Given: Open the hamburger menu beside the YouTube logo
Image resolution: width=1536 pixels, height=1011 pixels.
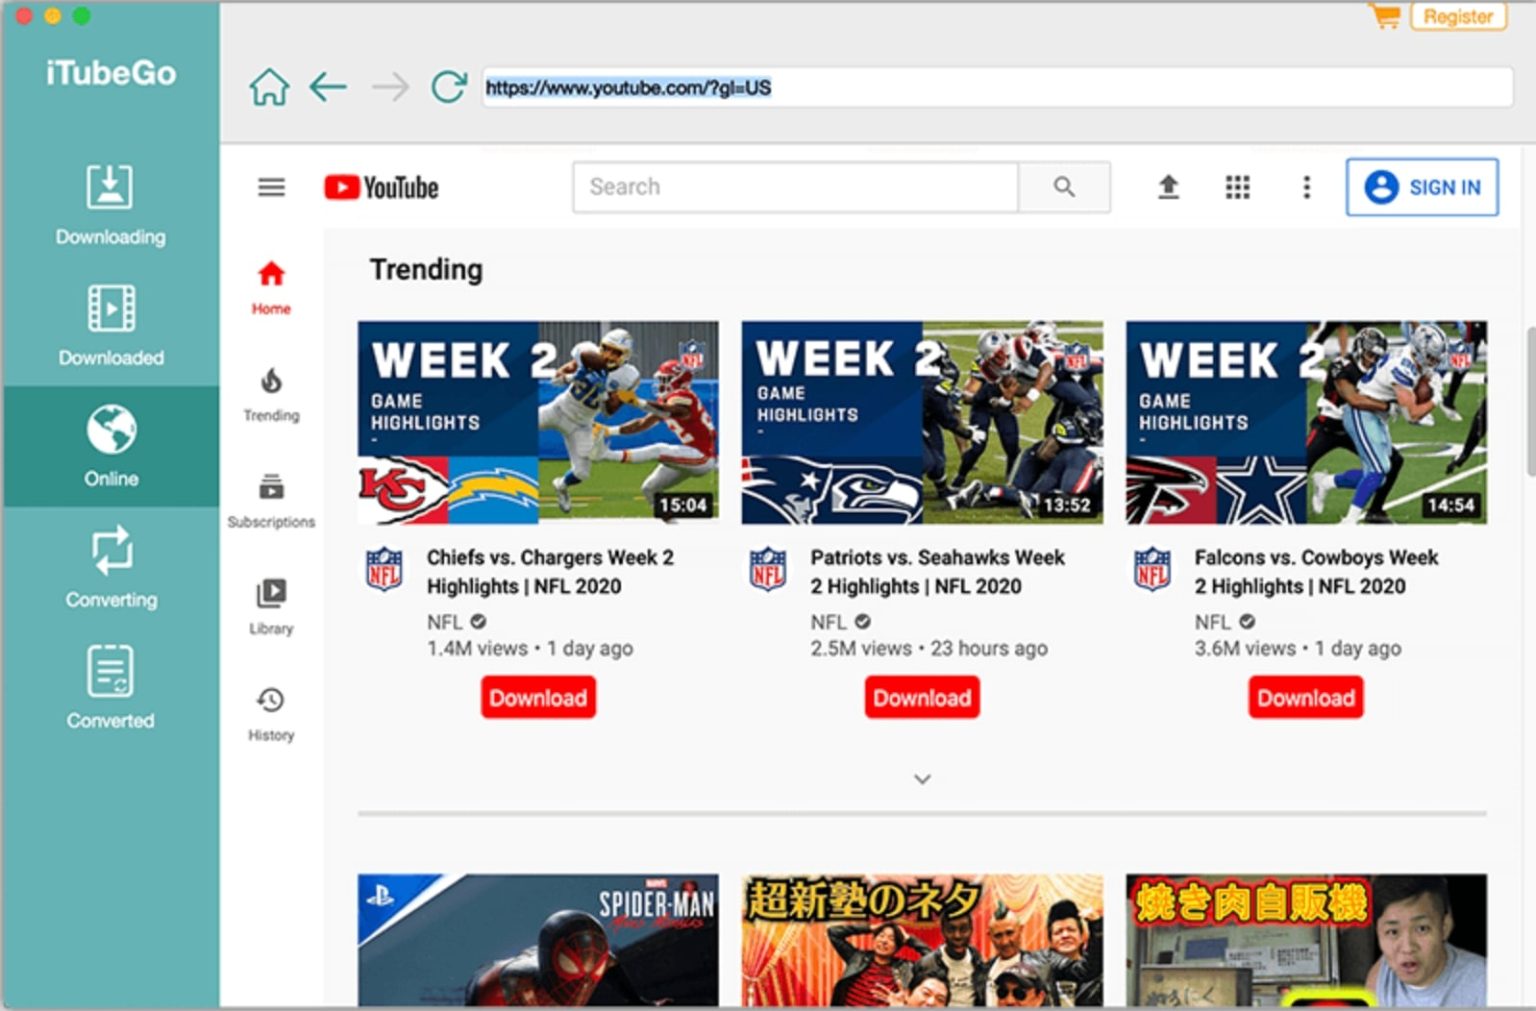Looking at the screenshot, I should tap(270, 187).
